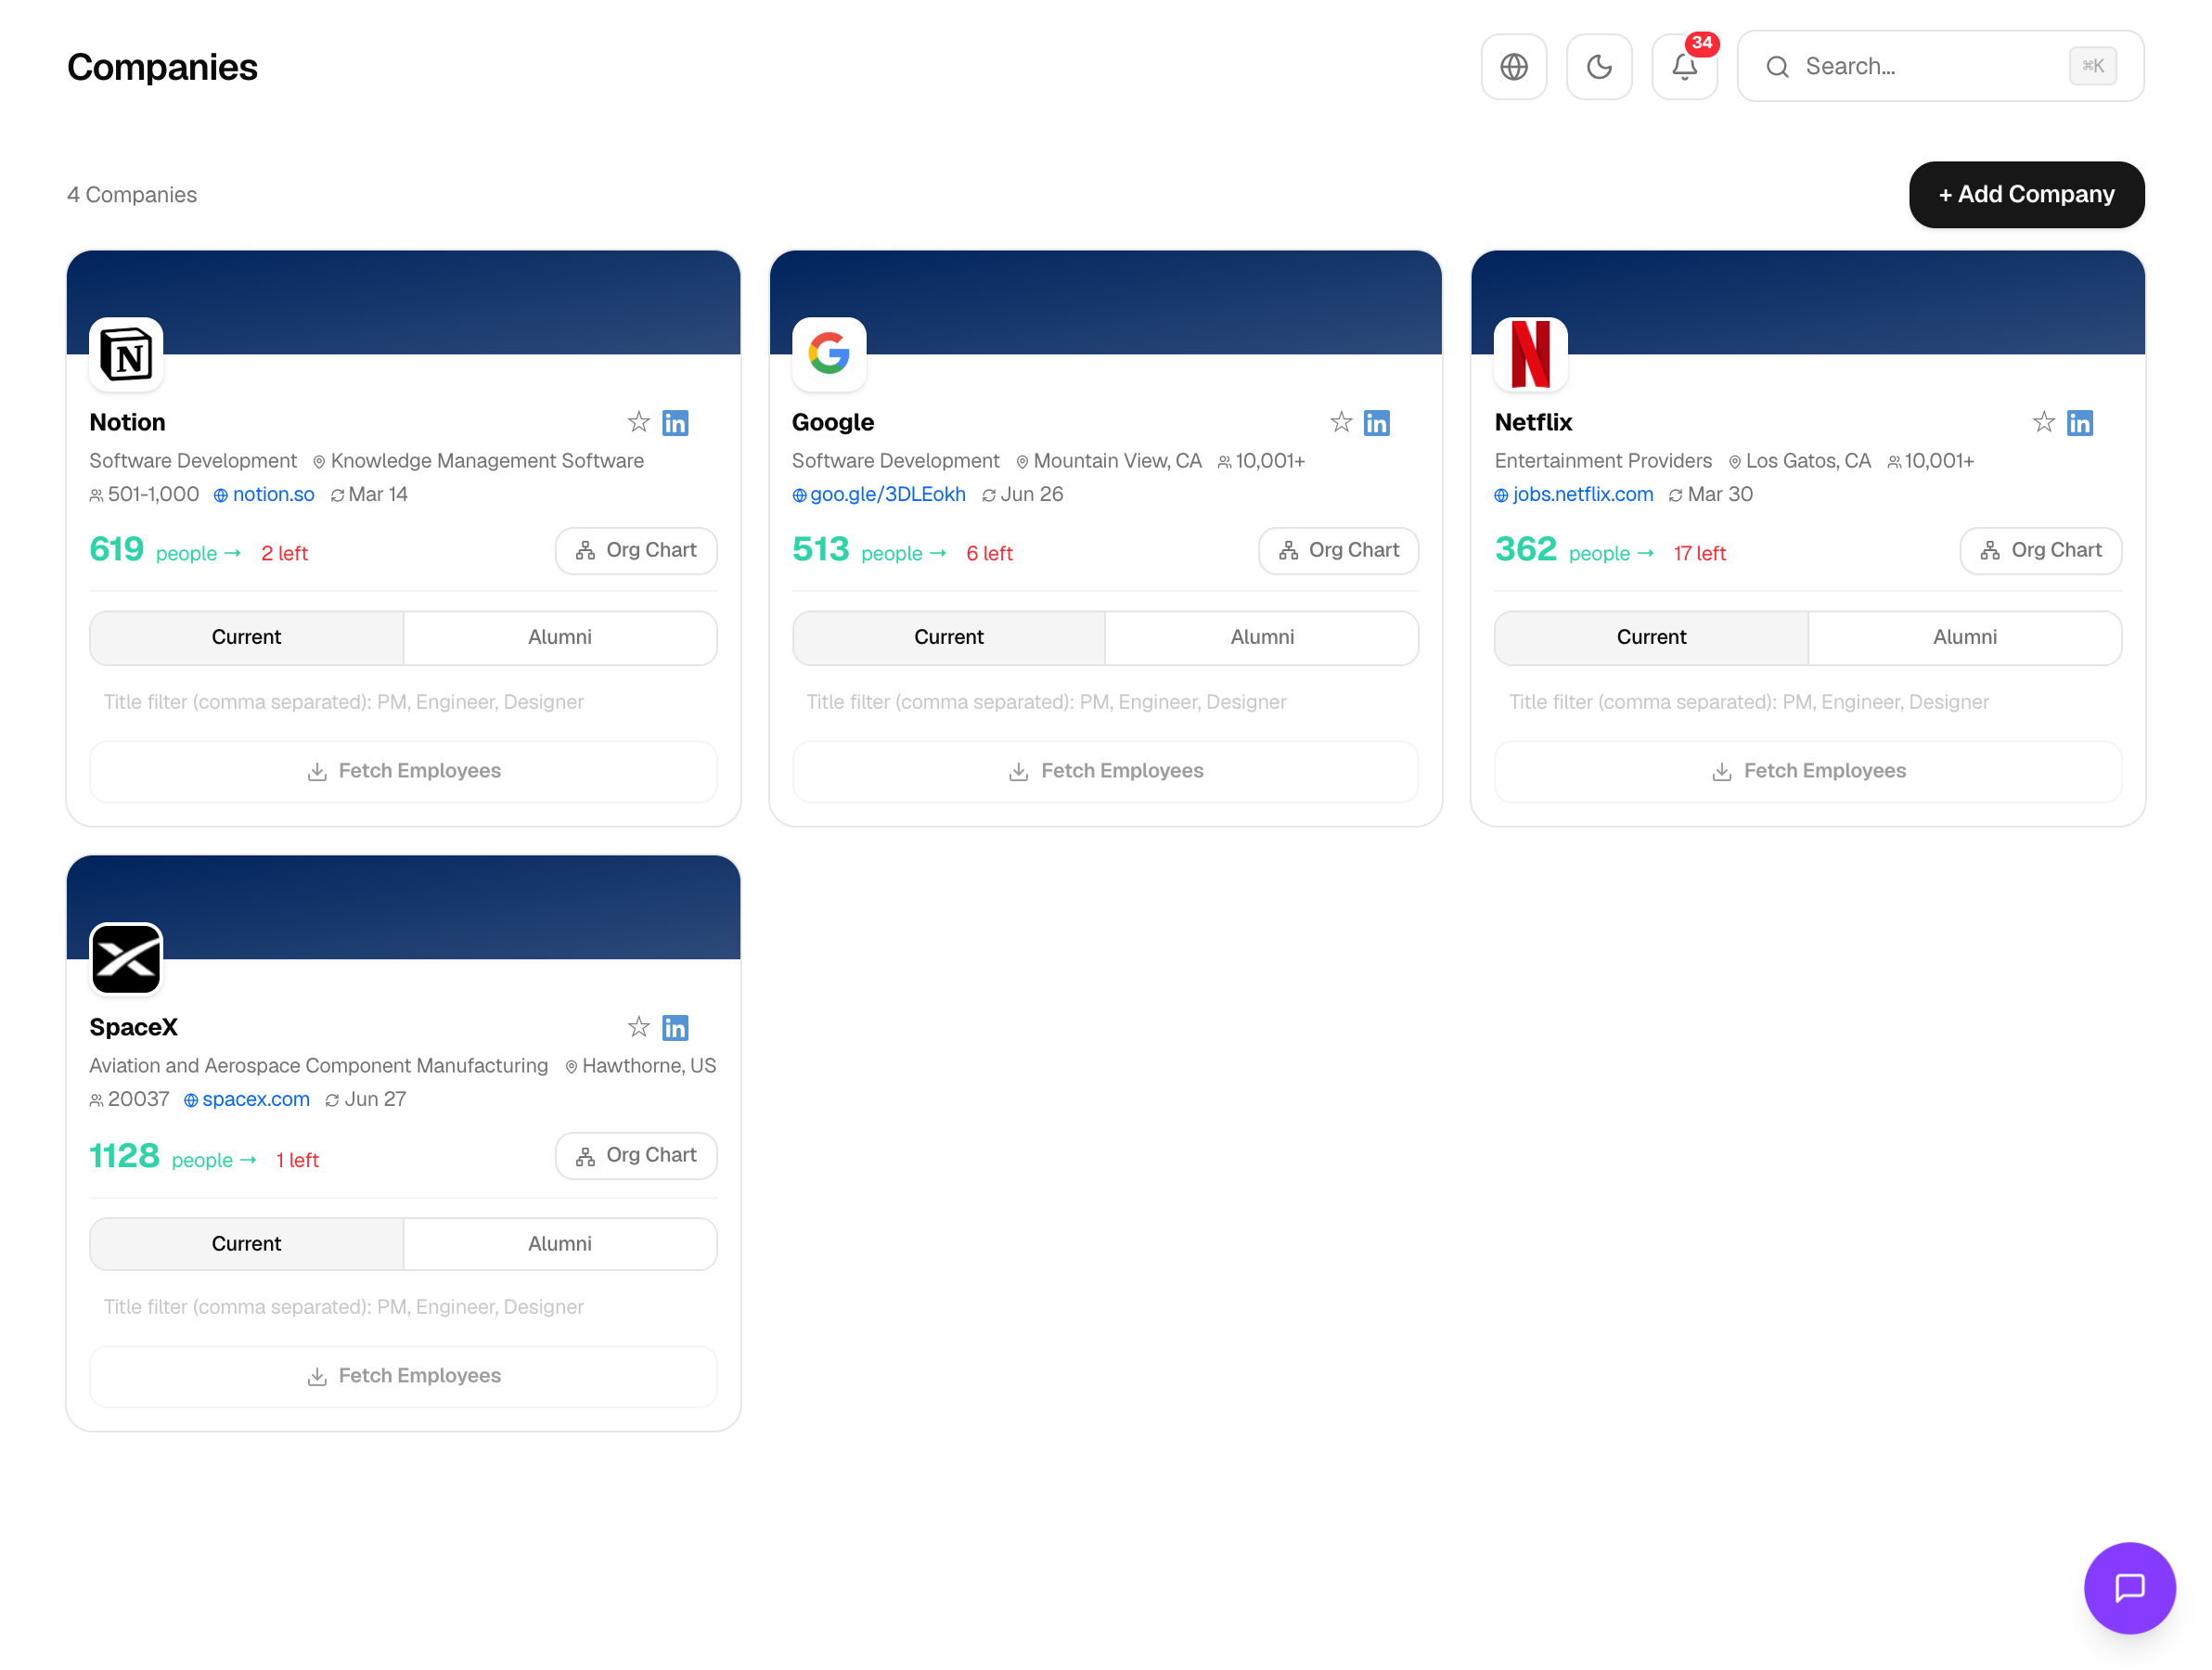Click the Search input field
The image size is (2212, 1670).
tap(1940, 66)
